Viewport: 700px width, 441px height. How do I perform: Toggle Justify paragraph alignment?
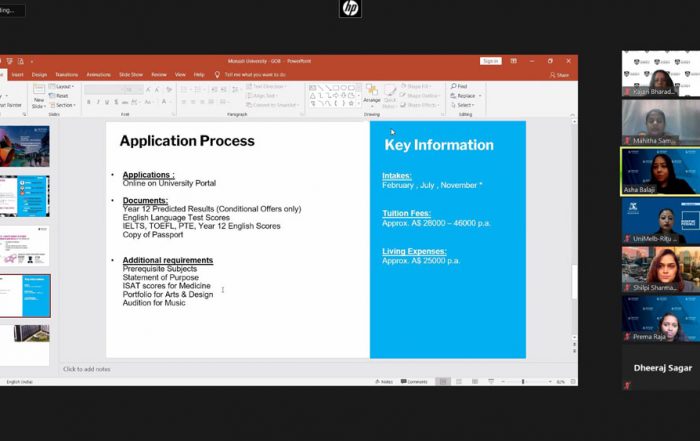click(211, 102)
